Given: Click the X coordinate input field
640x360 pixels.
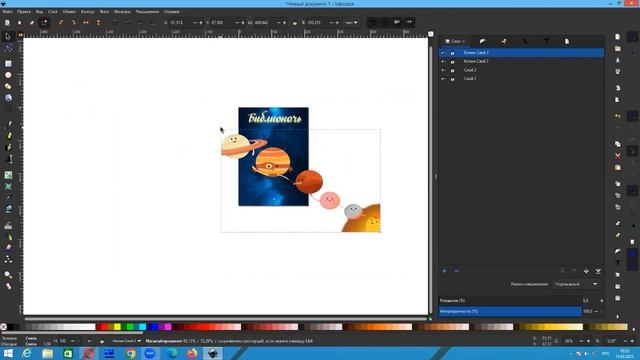Looking at the screenshot, I should point(181,23).
